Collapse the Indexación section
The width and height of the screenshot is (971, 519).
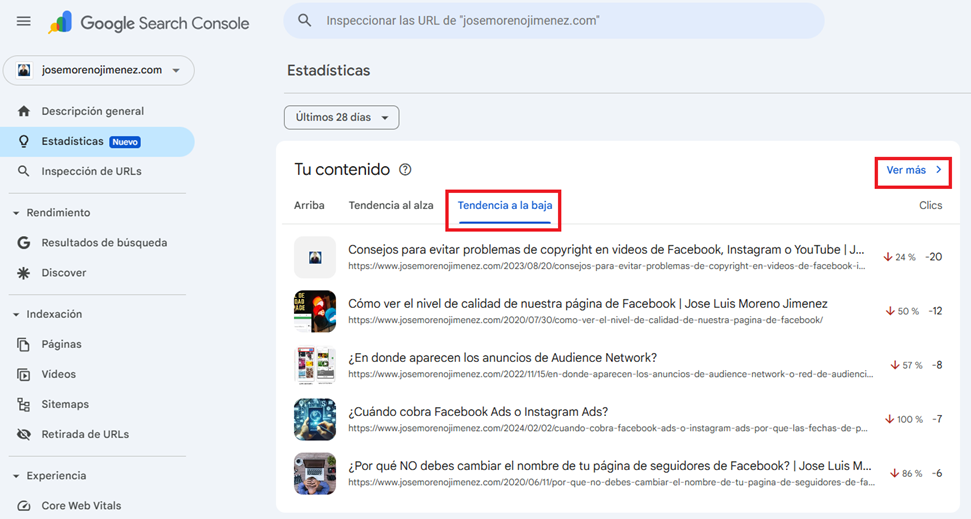click(x=16, y=314)
